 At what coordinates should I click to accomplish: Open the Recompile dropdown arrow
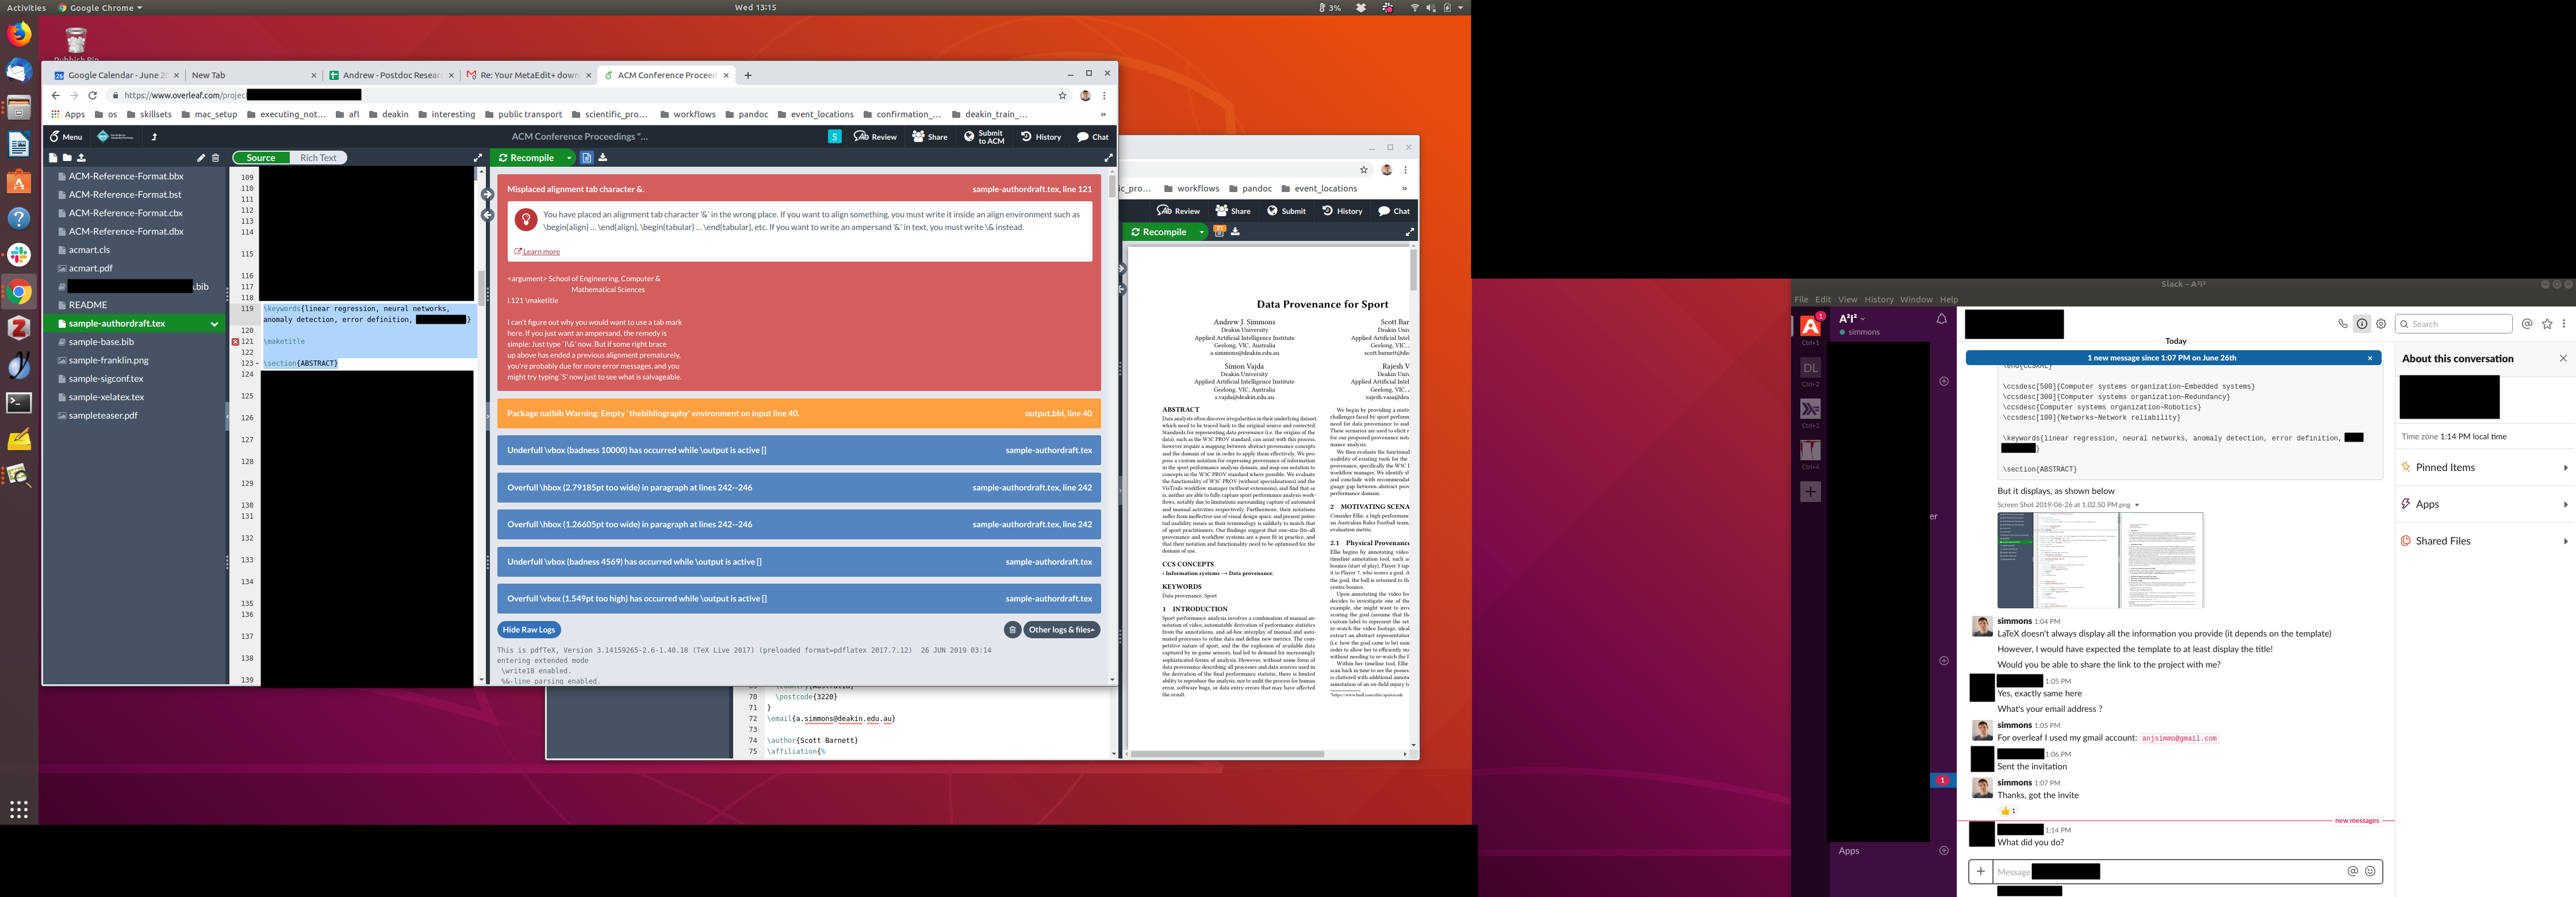click(x=569, y=158)
